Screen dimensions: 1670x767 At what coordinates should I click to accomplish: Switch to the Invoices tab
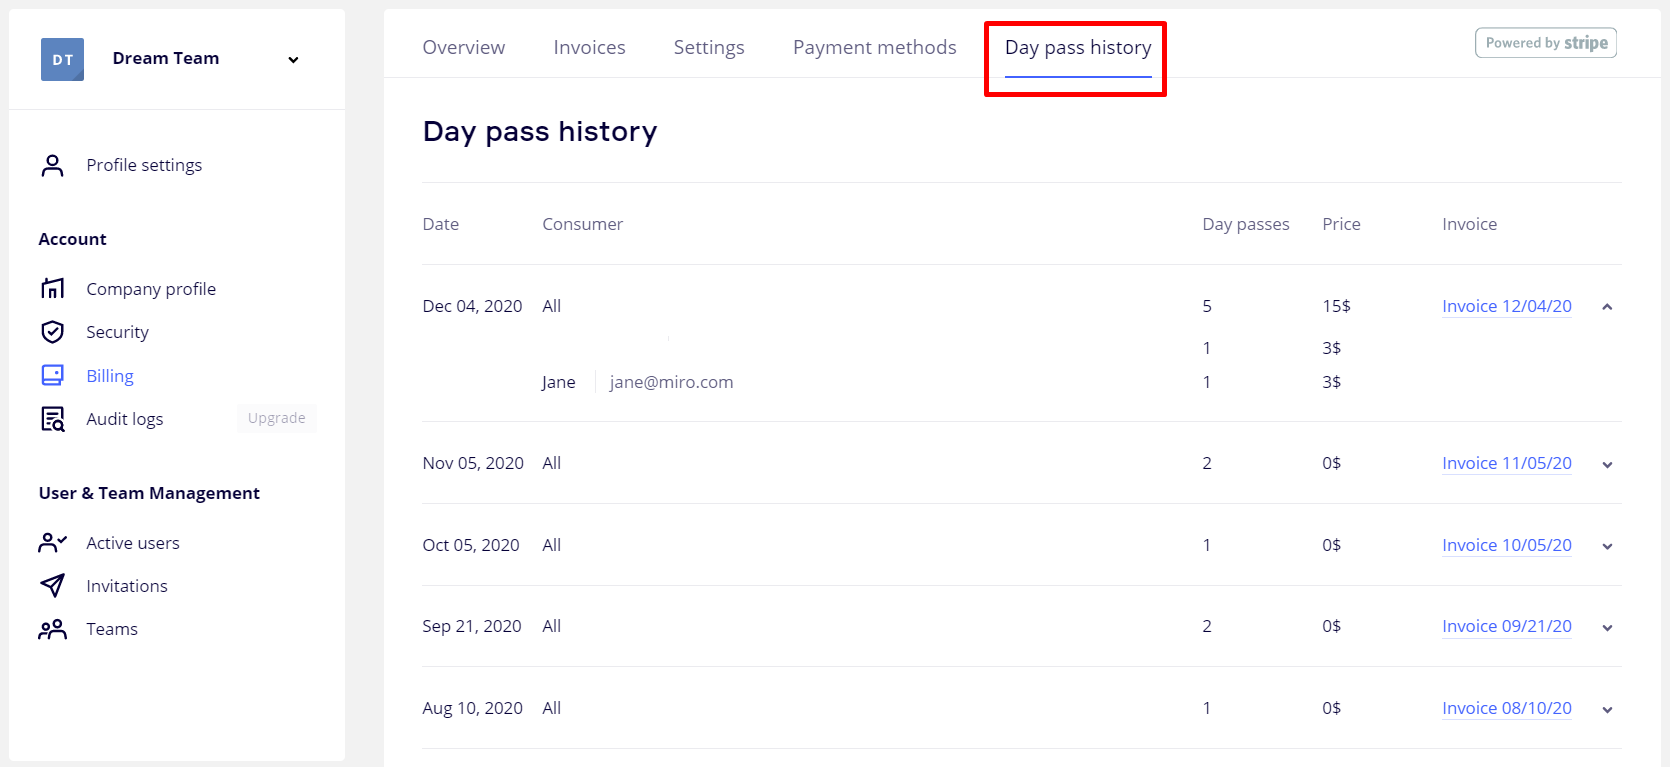click(x=589, y=47)
